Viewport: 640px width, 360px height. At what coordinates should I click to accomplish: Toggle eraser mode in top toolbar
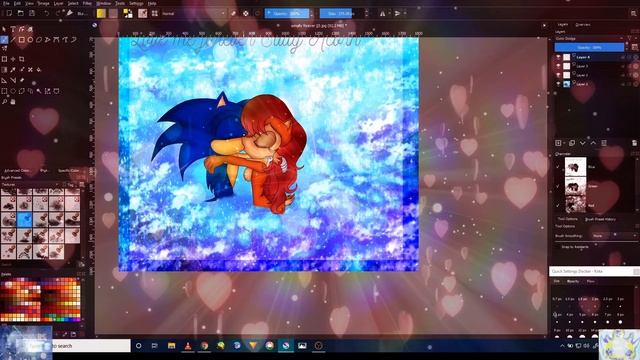click(x=233, y=13)
